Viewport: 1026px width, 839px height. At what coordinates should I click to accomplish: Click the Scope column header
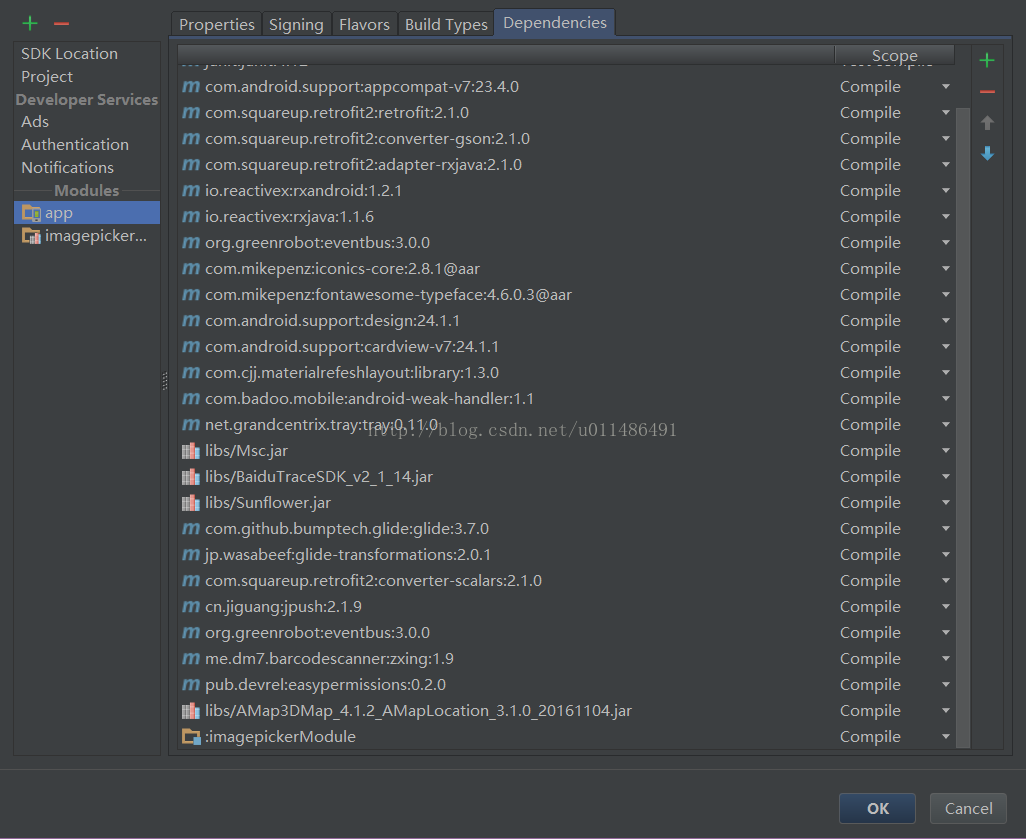click(894, 55)
